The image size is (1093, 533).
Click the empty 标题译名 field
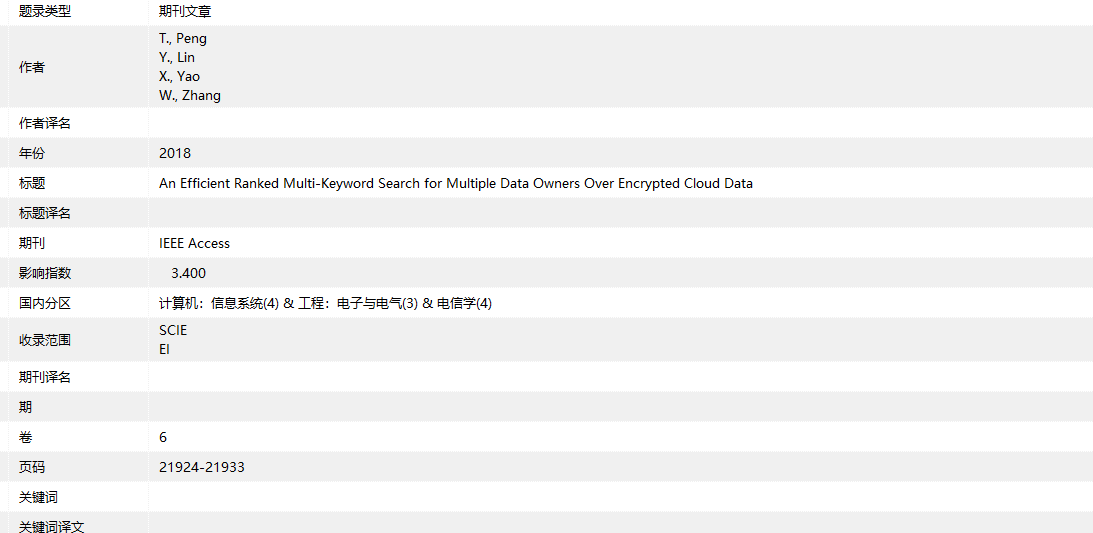(x=620, y=214)
